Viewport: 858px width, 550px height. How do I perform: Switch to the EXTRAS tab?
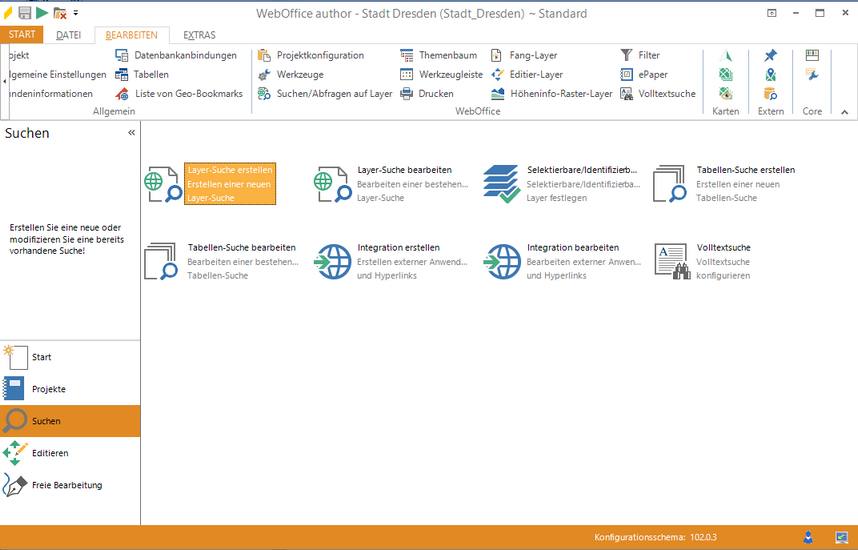point(199,35)
